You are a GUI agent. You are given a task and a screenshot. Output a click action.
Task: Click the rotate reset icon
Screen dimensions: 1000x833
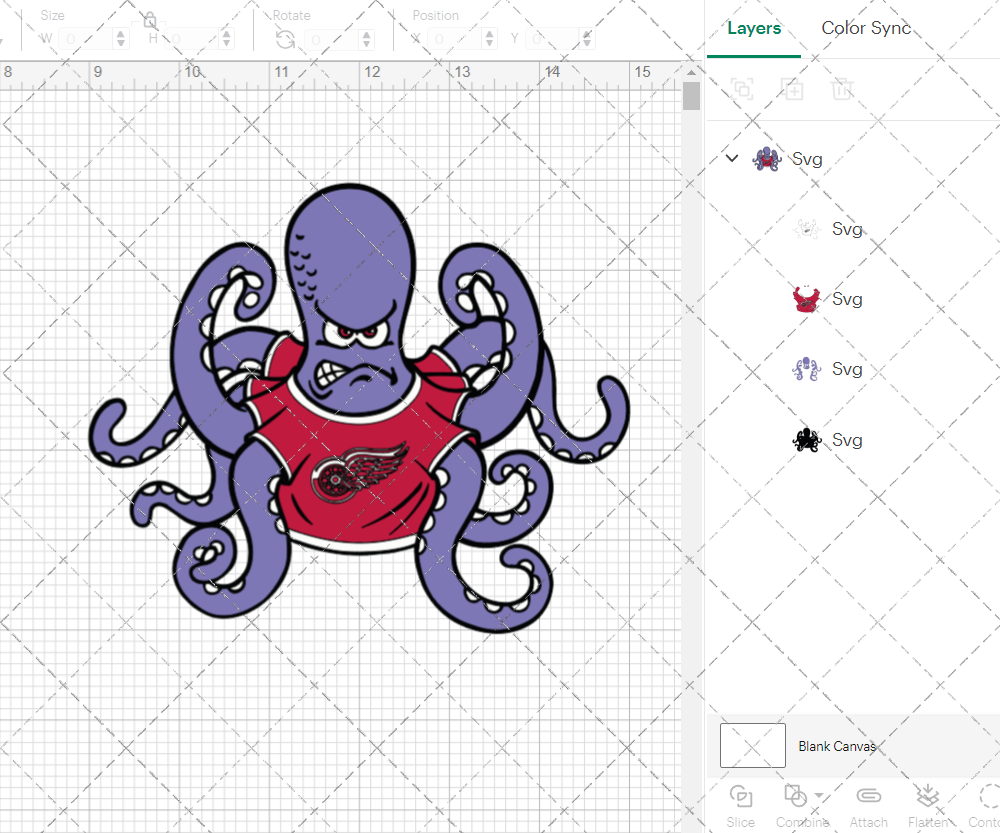[x=285, y=37]
